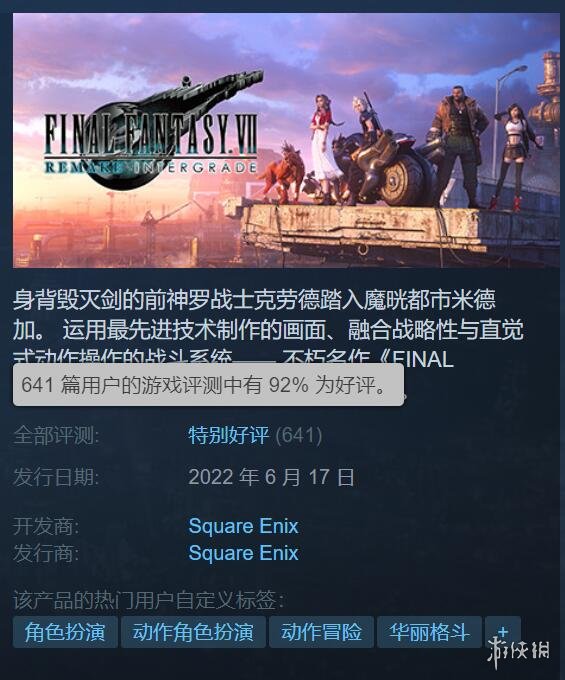Click the 发行商 label
The image size is (565, 680).
click(x=46, y=553)
